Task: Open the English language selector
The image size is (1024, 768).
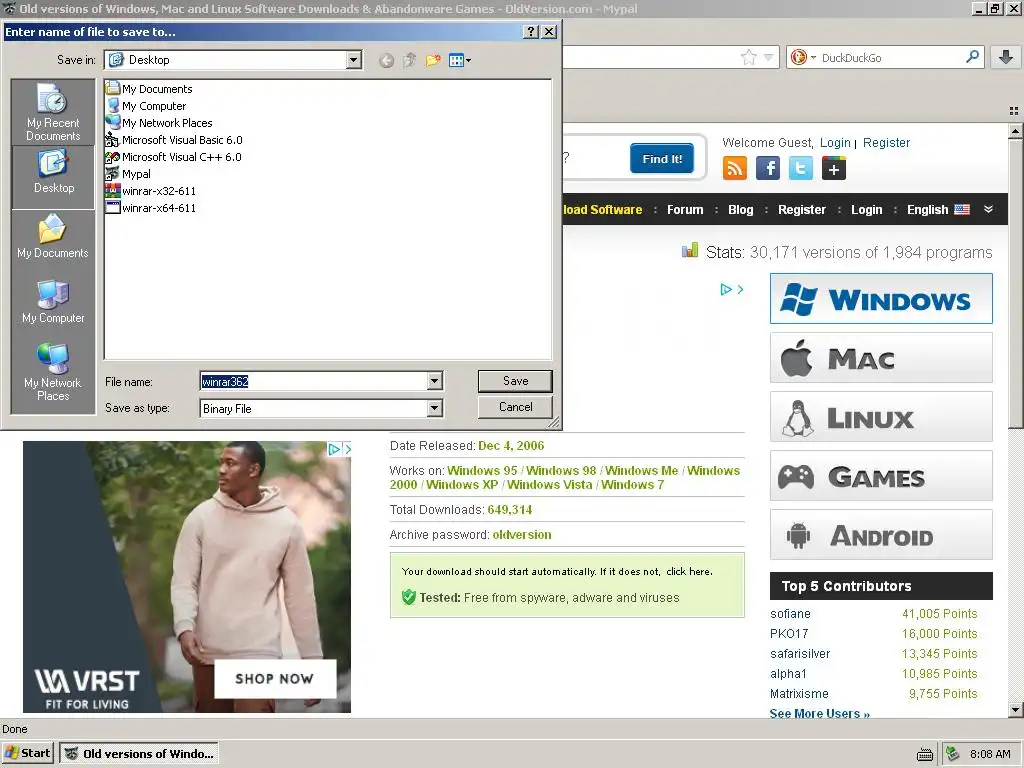Action: [938, 210]
